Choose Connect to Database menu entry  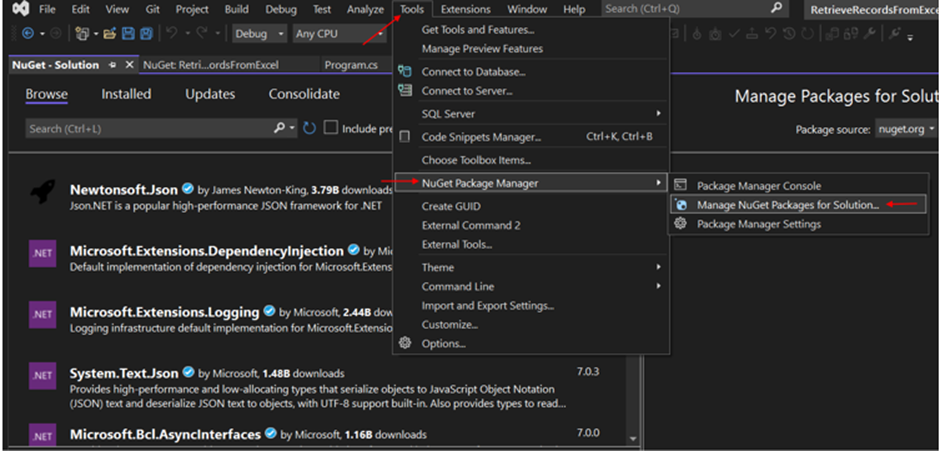pyautogui.click(x=473, y=72)
